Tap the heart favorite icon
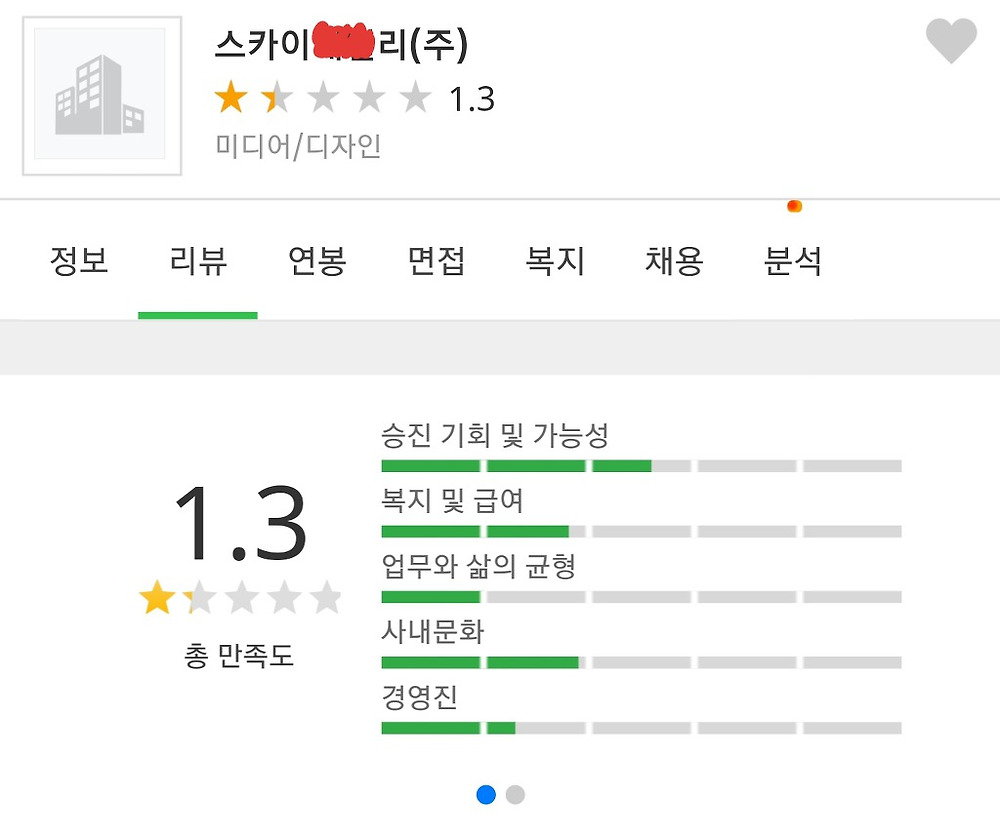This screenshot has height=836, width=1000. pyautogui.click(x=950, y=42)
